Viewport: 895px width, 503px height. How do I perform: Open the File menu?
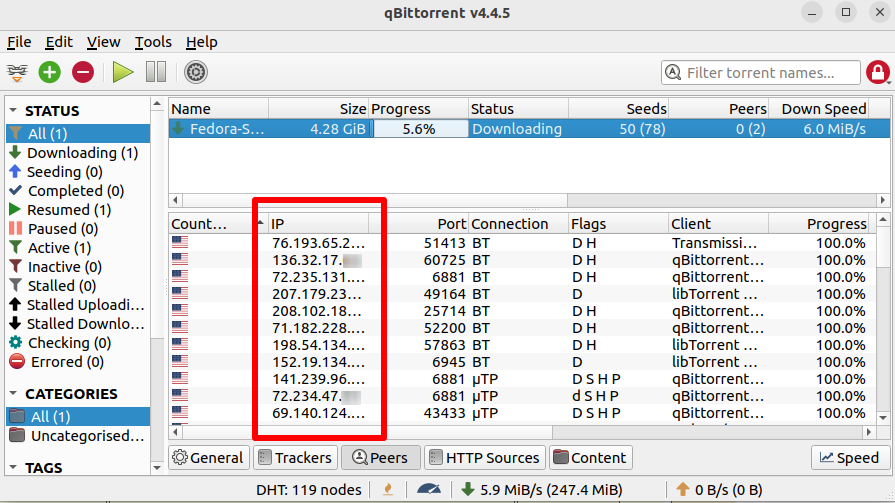[19, 42]
